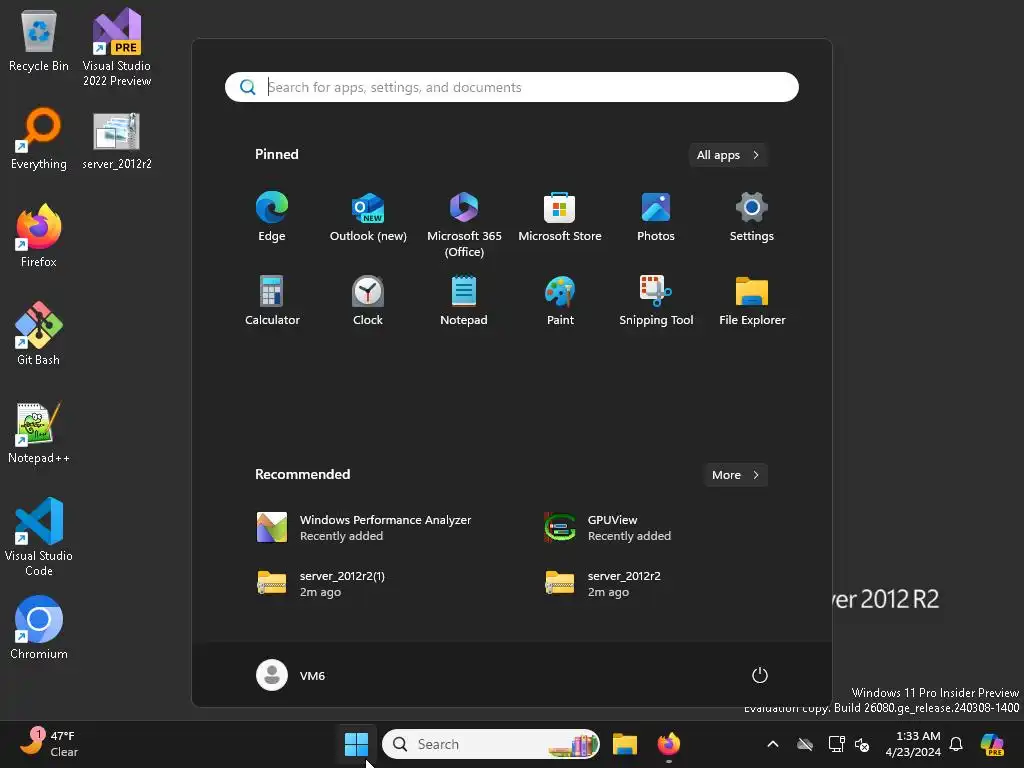
Task: Click the power button in Start
Action: click(760, 675)
